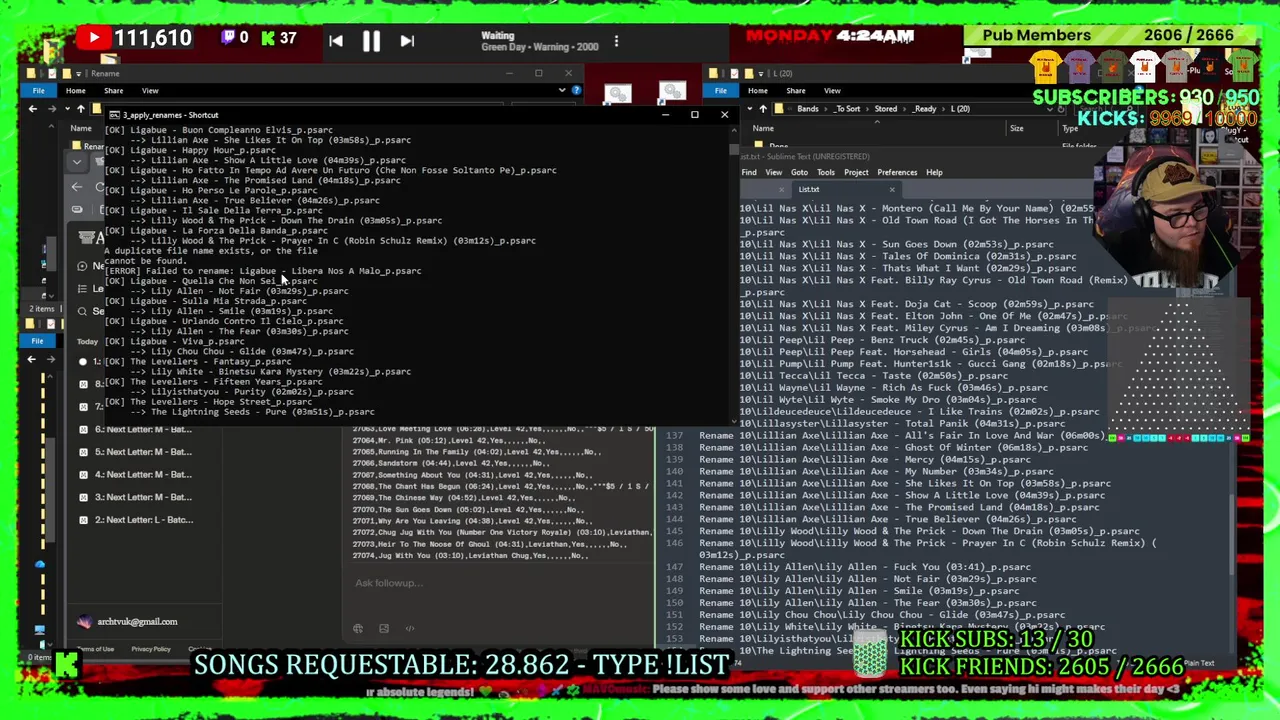
Task: Open chat '6.: Next Letter: M - Bat...'
Action: coord(143,429)
